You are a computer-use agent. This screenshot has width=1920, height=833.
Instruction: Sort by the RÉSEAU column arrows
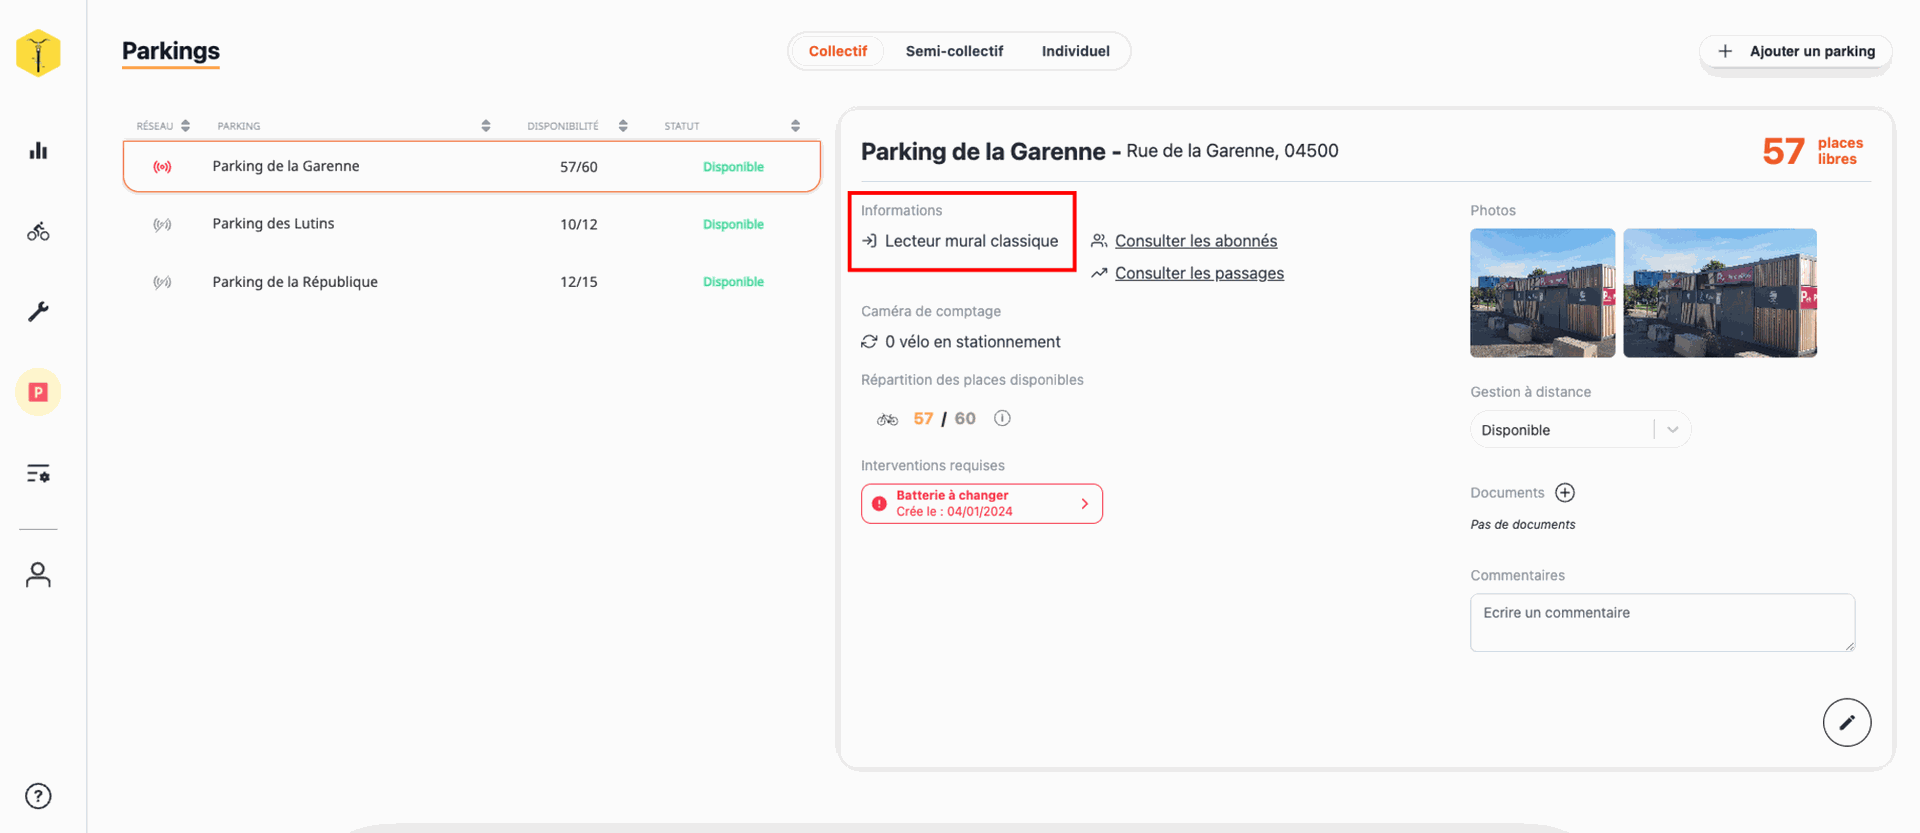click(185, 126)
